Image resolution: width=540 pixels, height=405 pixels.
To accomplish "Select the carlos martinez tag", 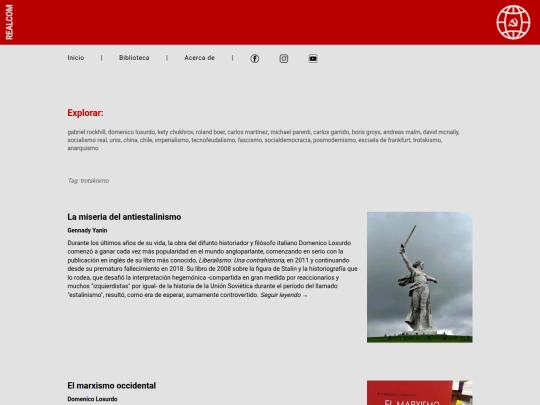I will coord(247,132).
